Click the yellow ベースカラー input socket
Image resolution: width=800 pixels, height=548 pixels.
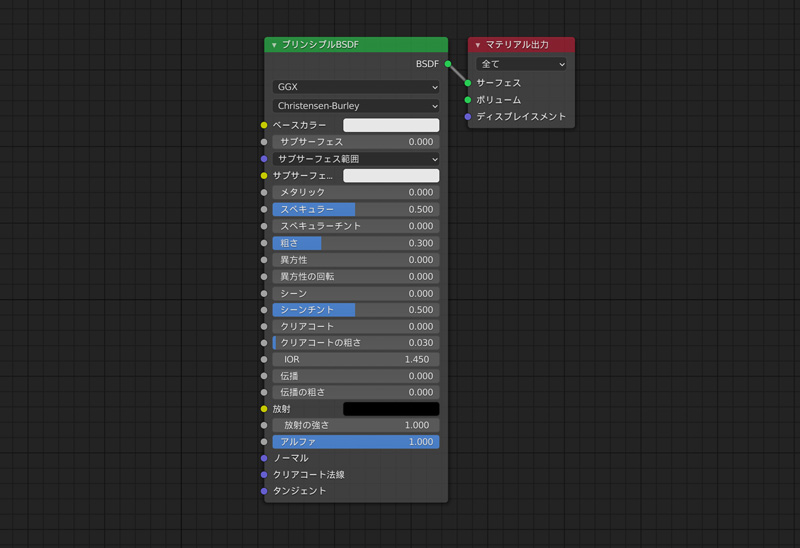point(264,126)
